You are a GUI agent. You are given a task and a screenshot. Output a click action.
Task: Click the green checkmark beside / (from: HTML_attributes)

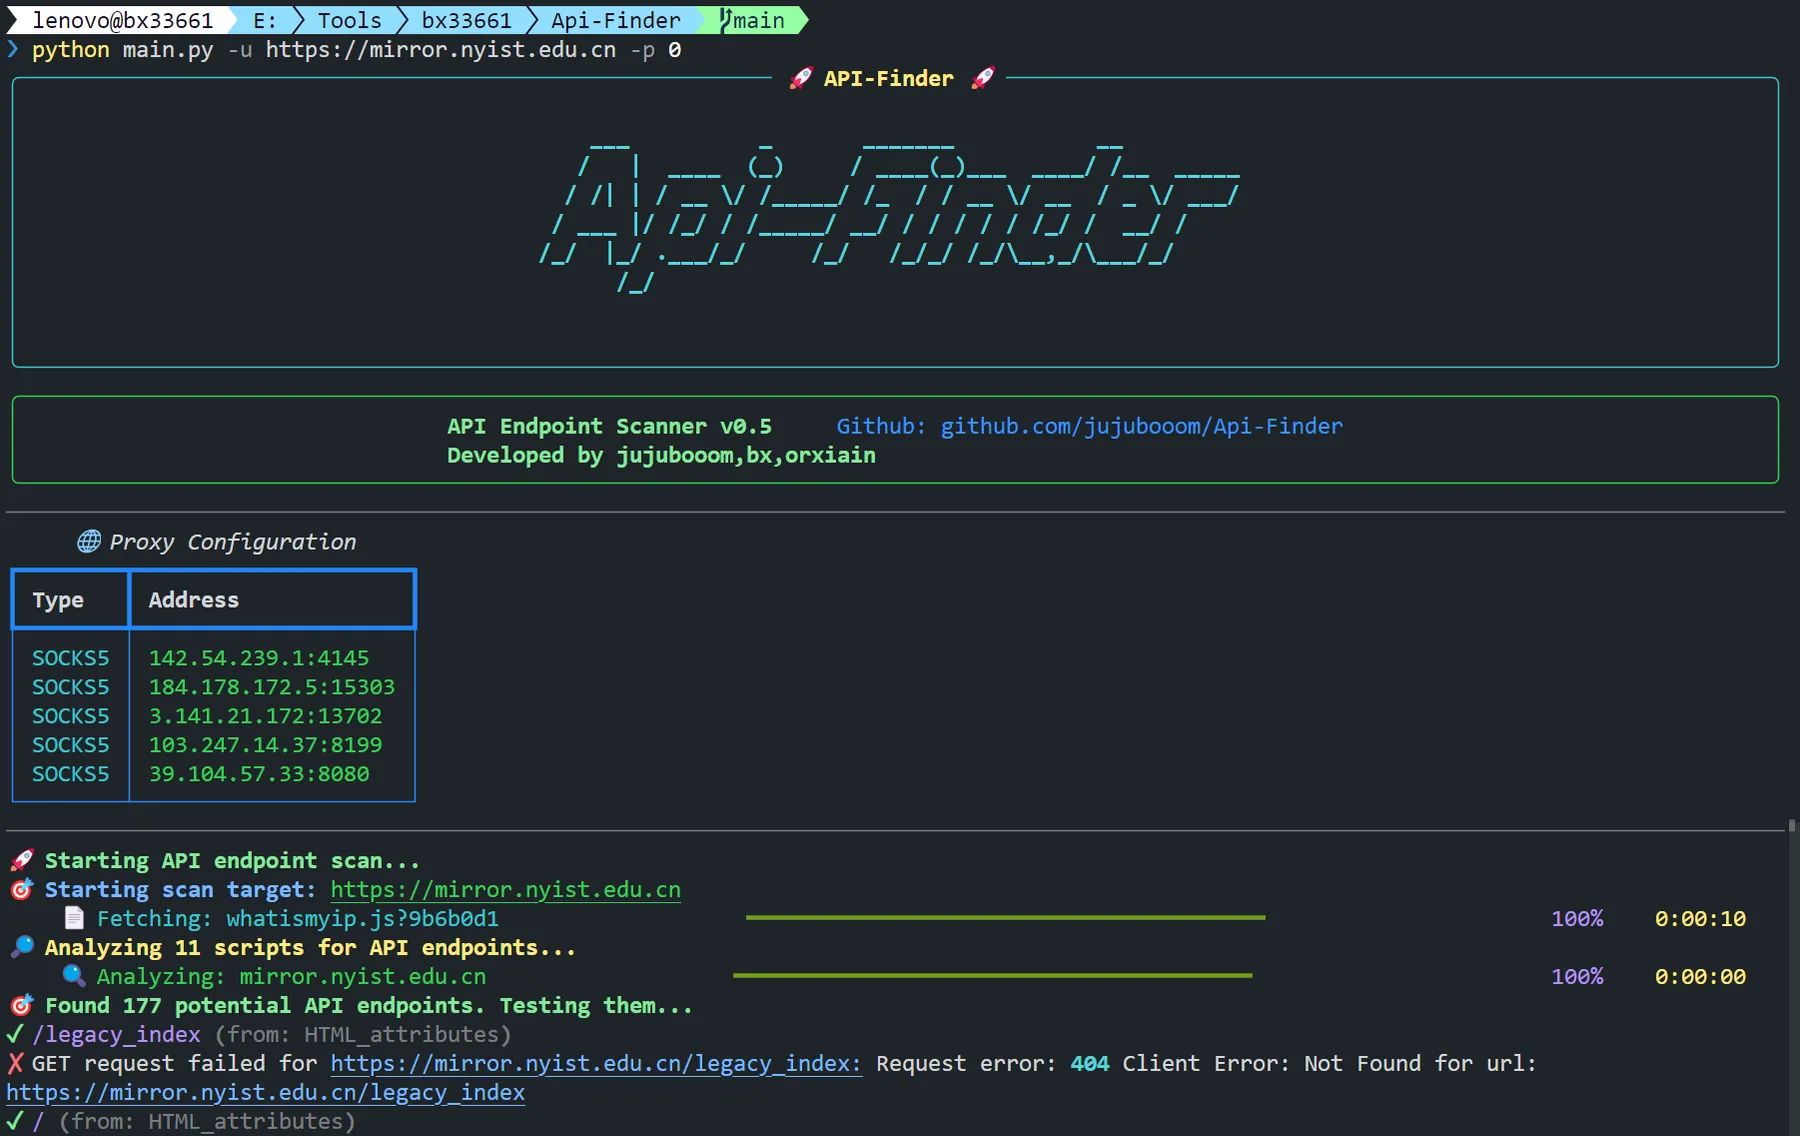[15, 1121]
